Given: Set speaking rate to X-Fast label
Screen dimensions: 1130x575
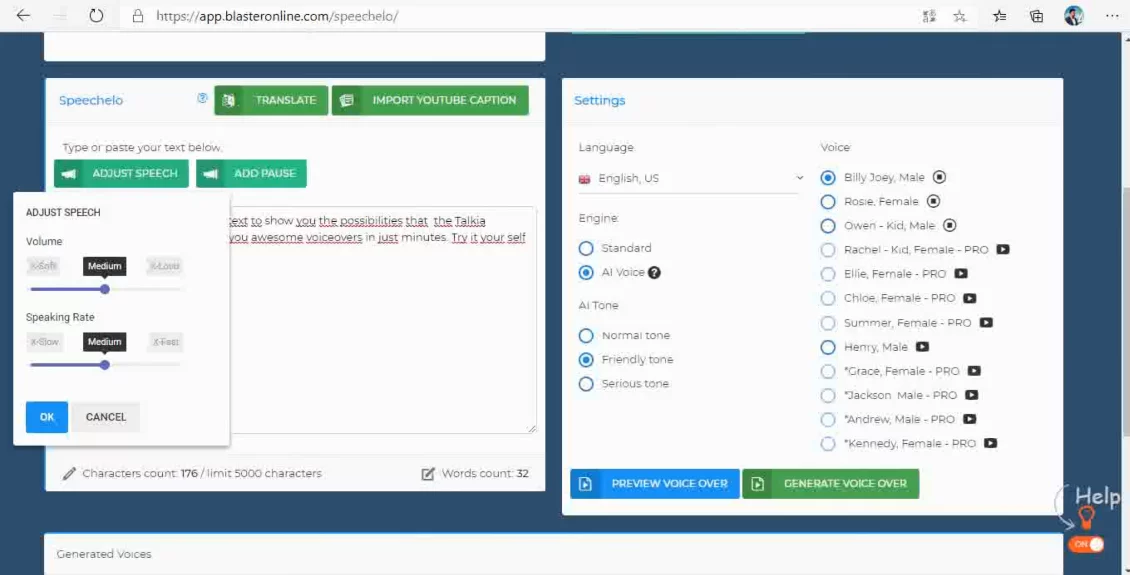Looking at the screenshot, I should [166, 342].
